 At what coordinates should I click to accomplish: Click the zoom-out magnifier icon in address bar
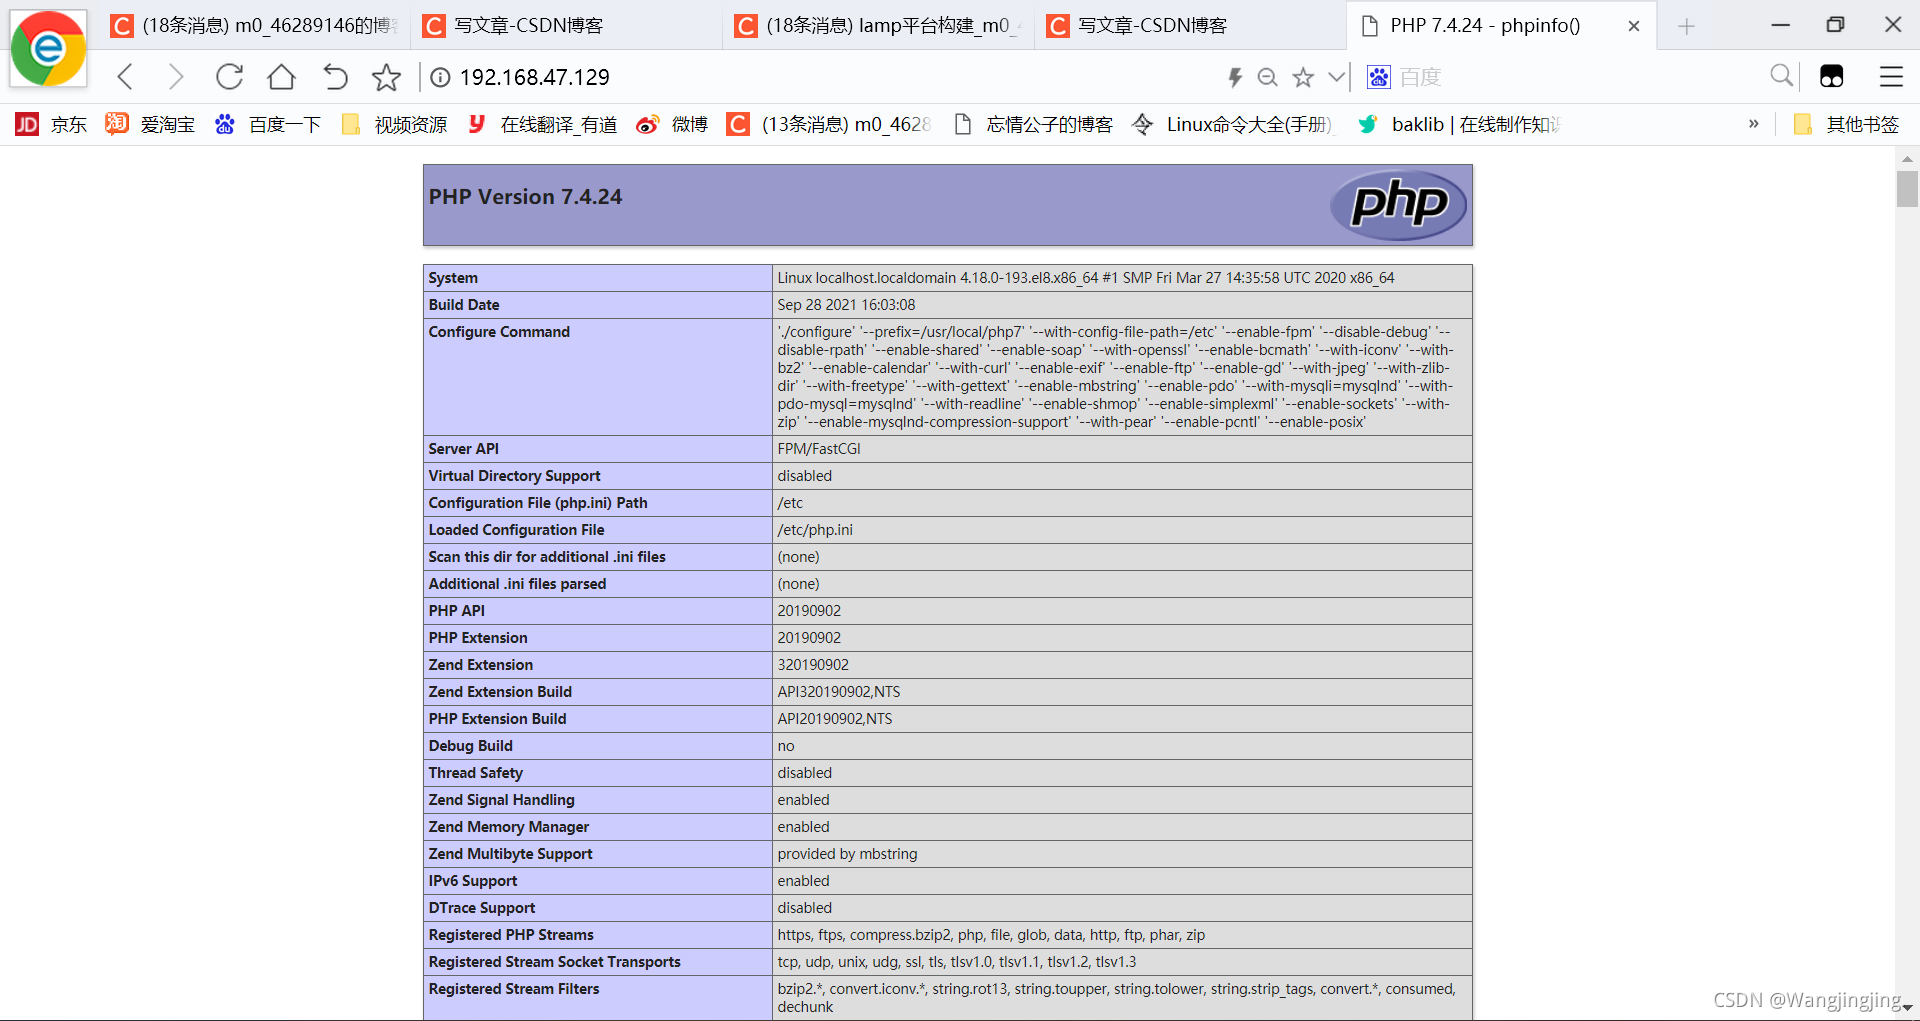[1268, 77]
